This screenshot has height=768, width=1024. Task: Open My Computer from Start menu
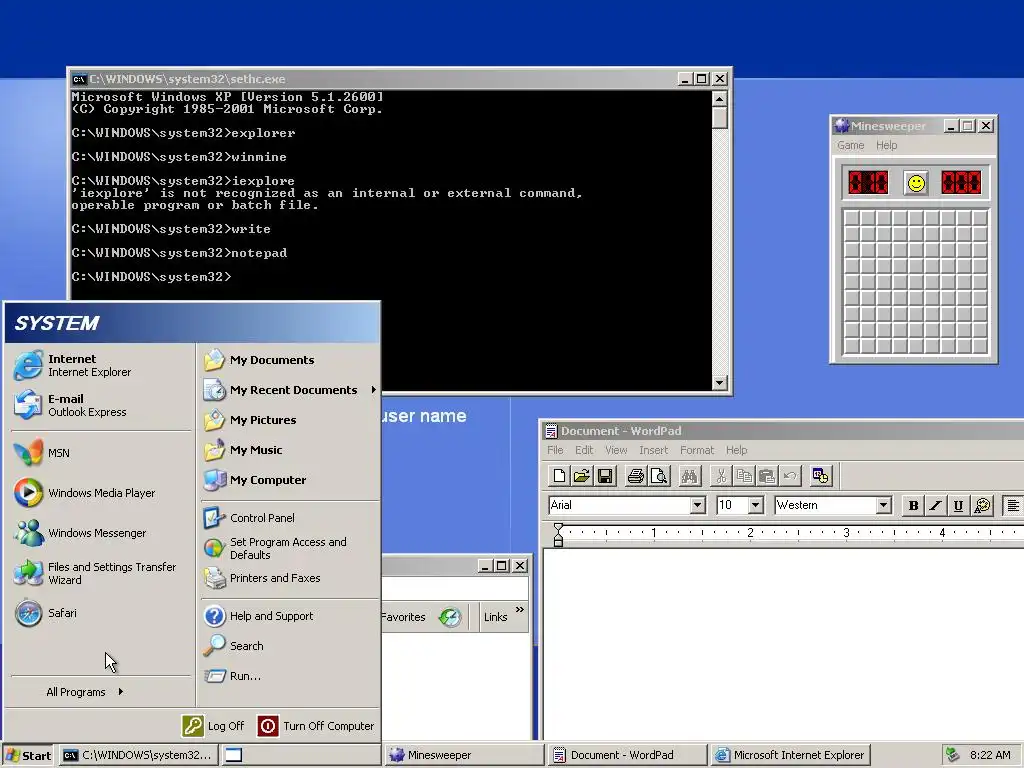[289, 480]
